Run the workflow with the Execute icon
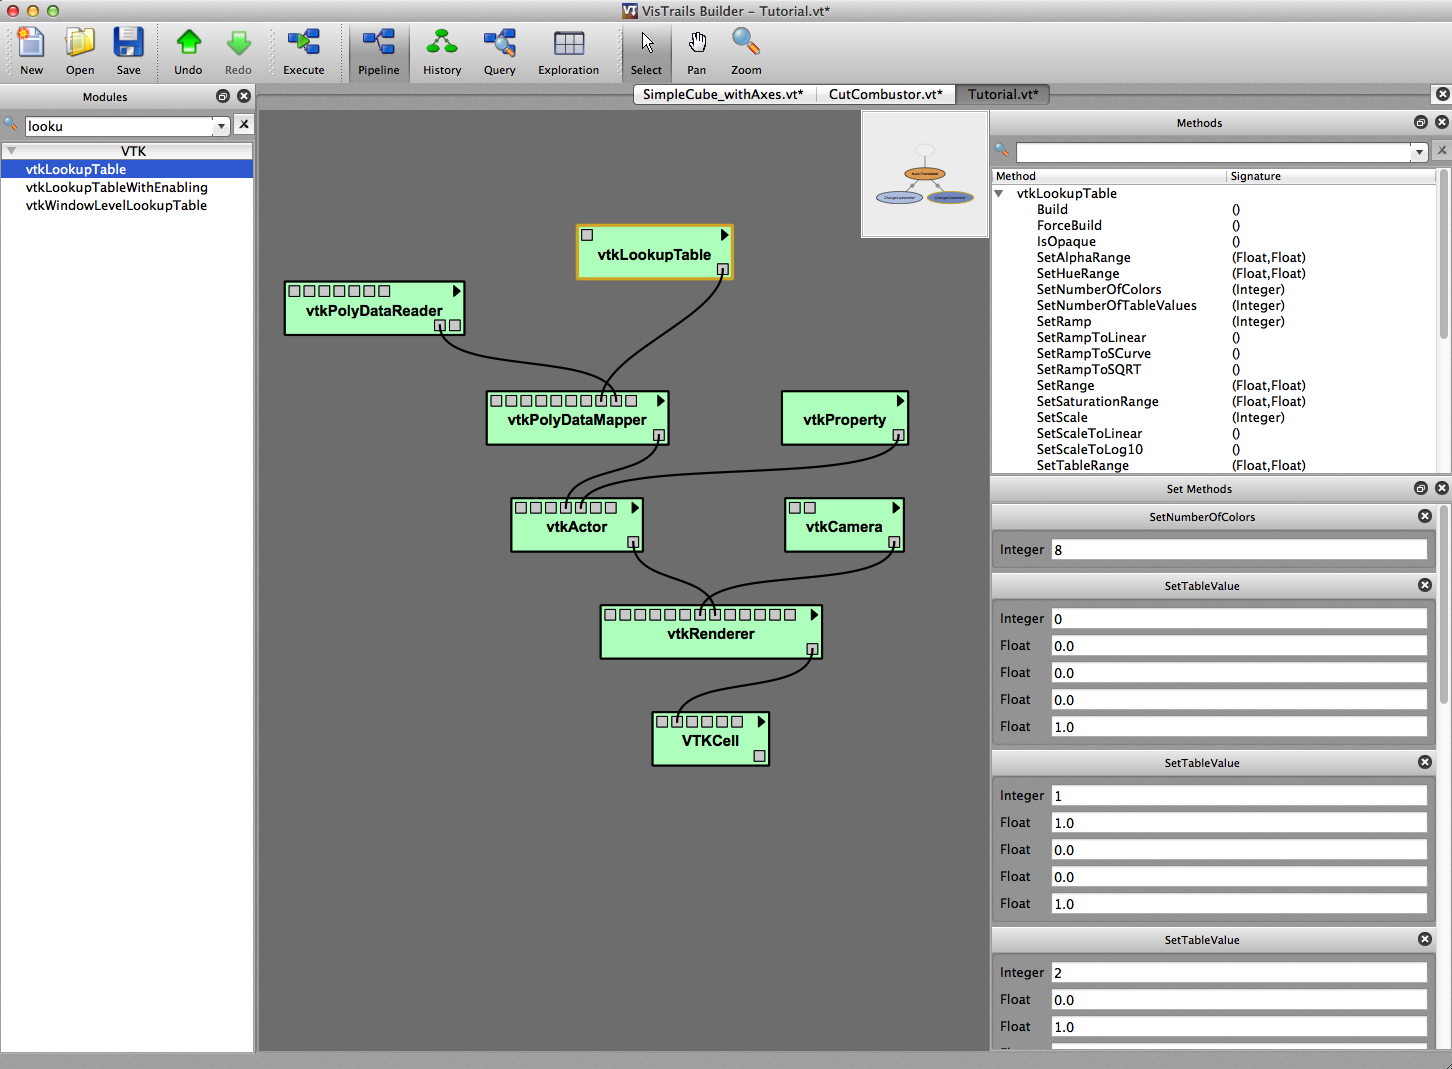The height and width of the screenshot is (1069, 1452). tap(303, 44)
